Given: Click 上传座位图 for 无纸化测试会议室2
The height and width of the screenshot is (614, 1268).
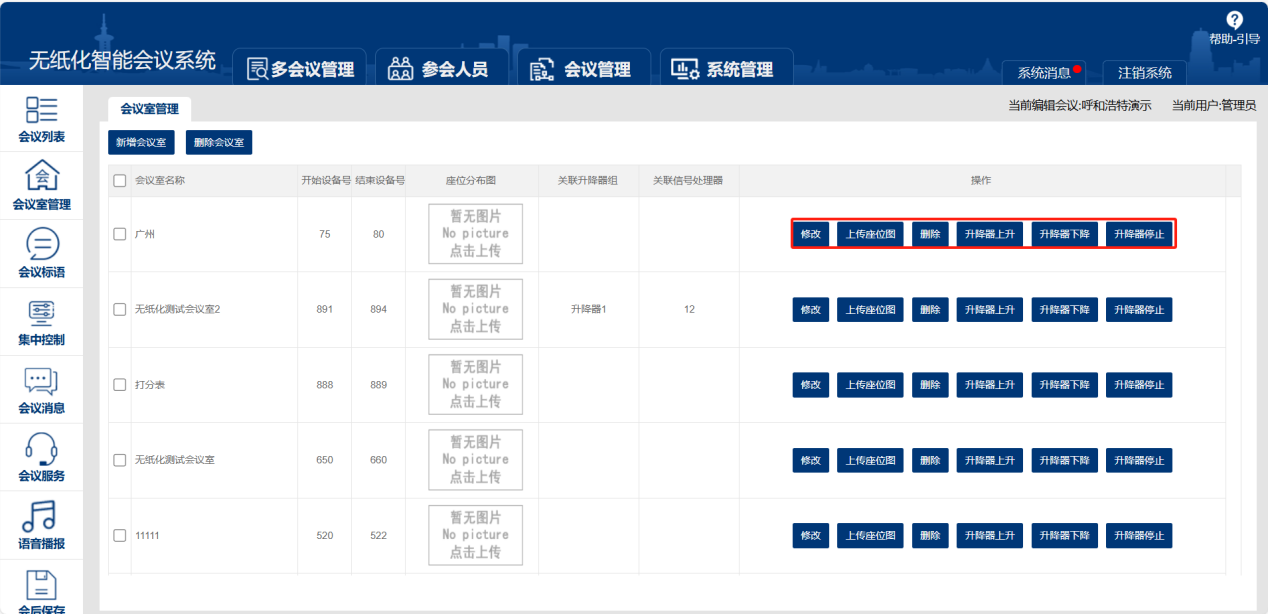Looking at the screenshot, I should coord(870,310).
